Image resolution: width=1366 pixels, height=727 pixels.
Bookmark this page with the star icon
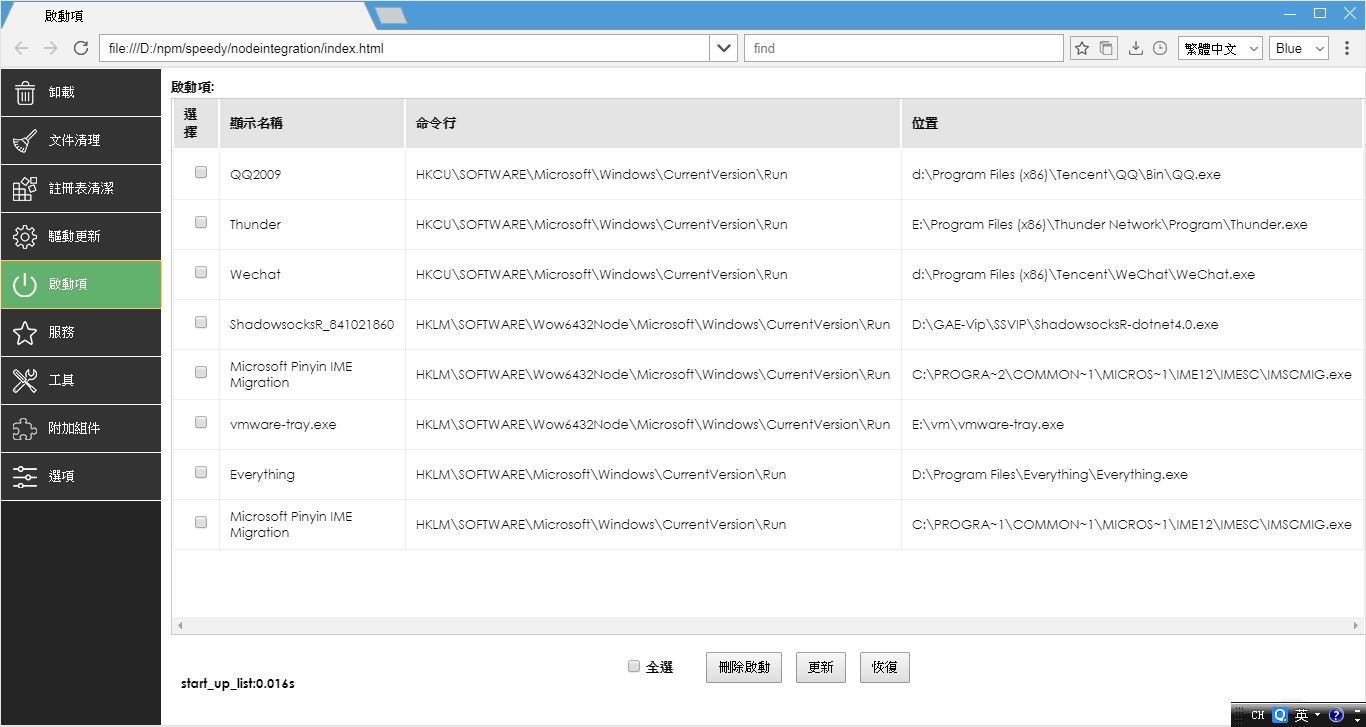(1081, 48)
